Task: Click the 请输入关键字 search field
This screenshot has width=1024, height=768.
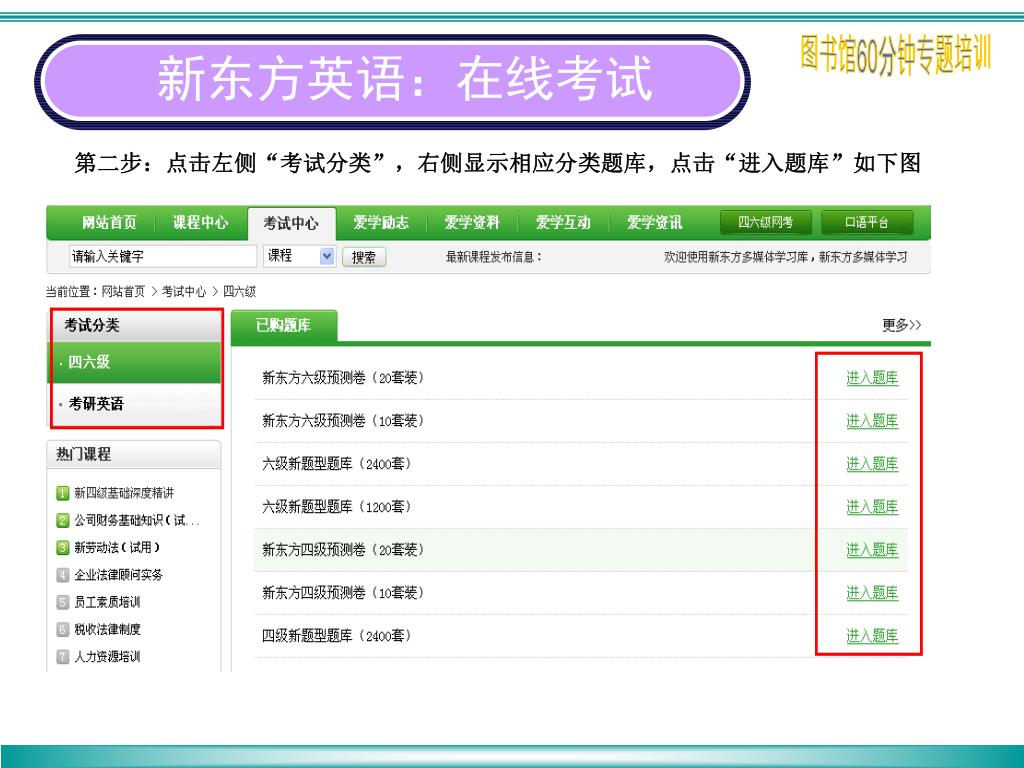Action: (163, 256)
